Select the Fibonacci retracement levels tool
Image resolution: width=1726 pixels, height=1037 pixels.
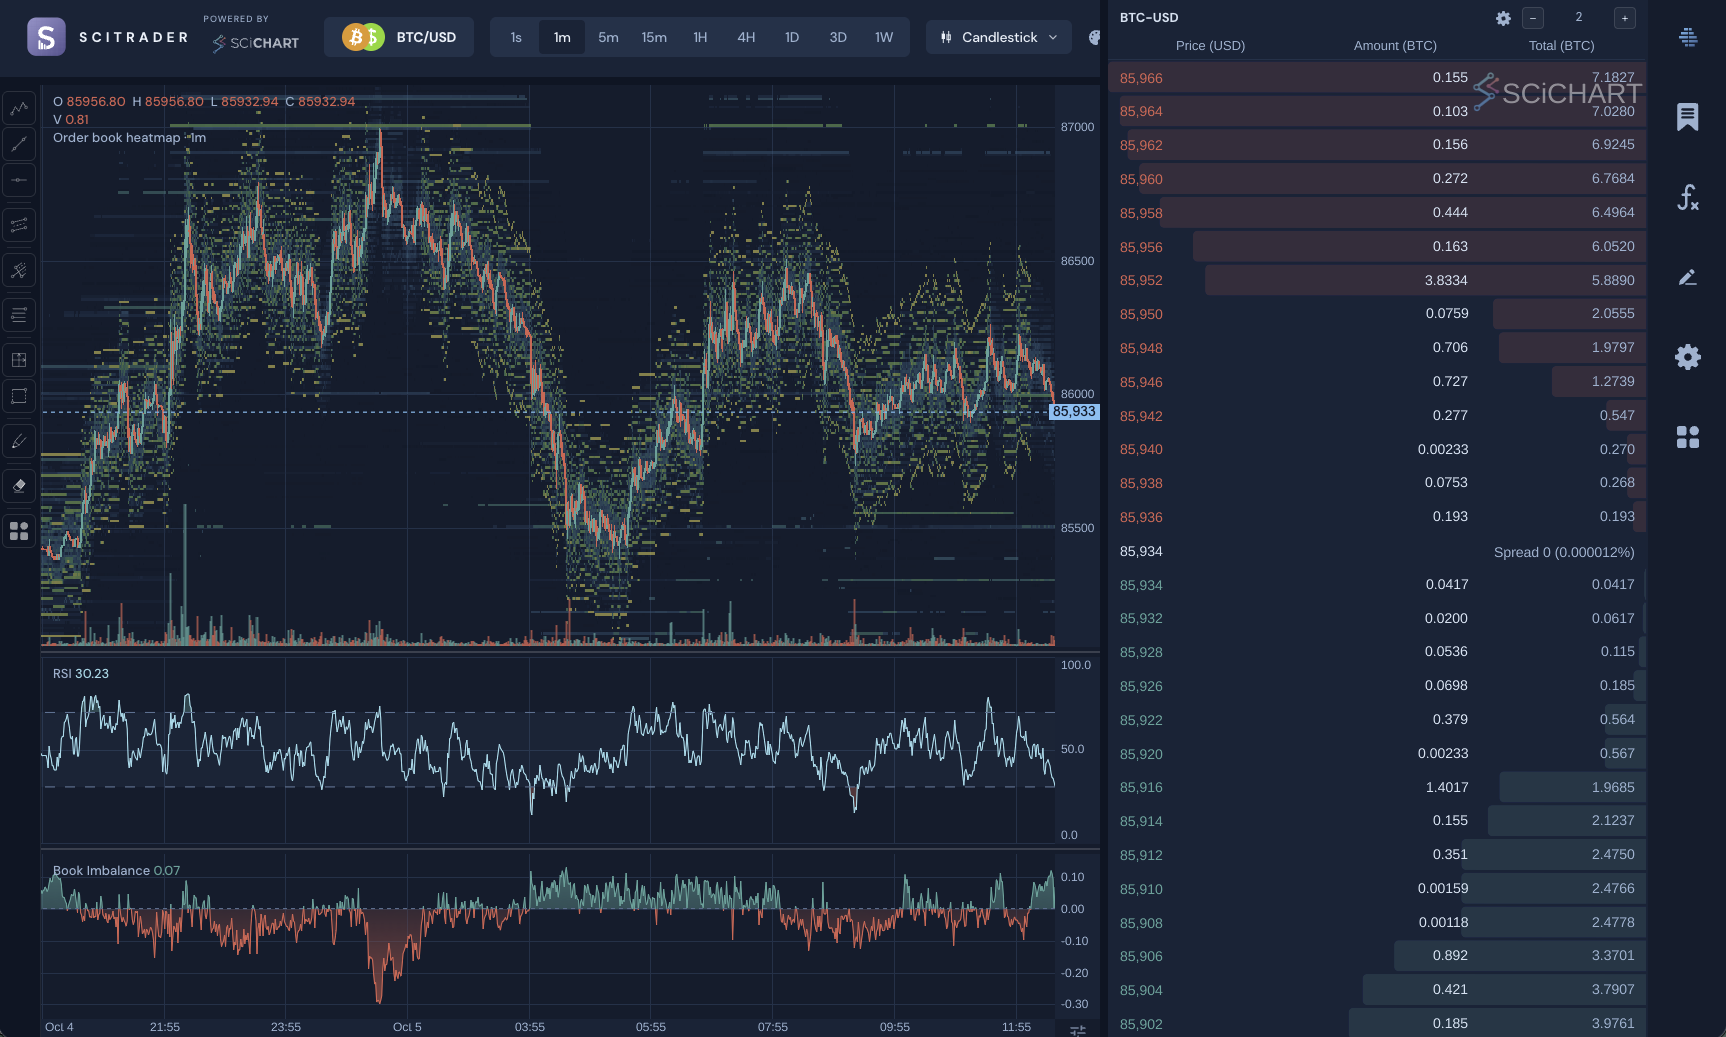(x=19, y=315)
